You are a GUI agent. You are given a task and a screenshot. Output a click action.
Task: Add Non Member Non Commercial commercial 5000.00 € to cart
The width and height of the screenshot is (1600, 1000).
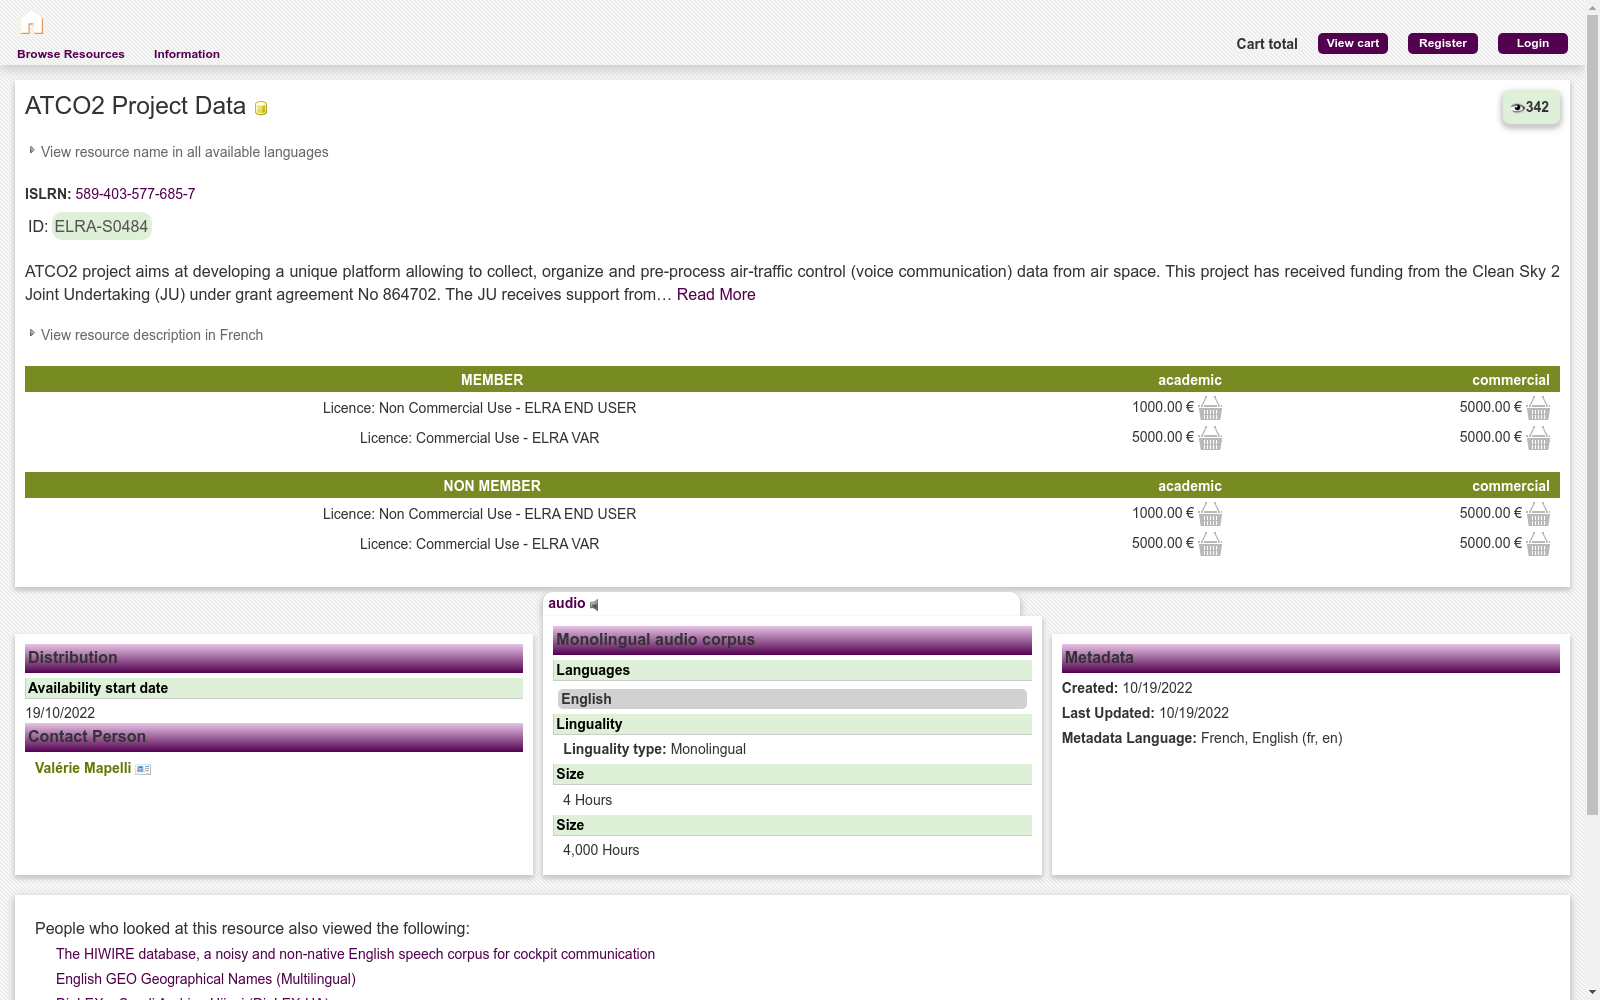click(1538, 514)
